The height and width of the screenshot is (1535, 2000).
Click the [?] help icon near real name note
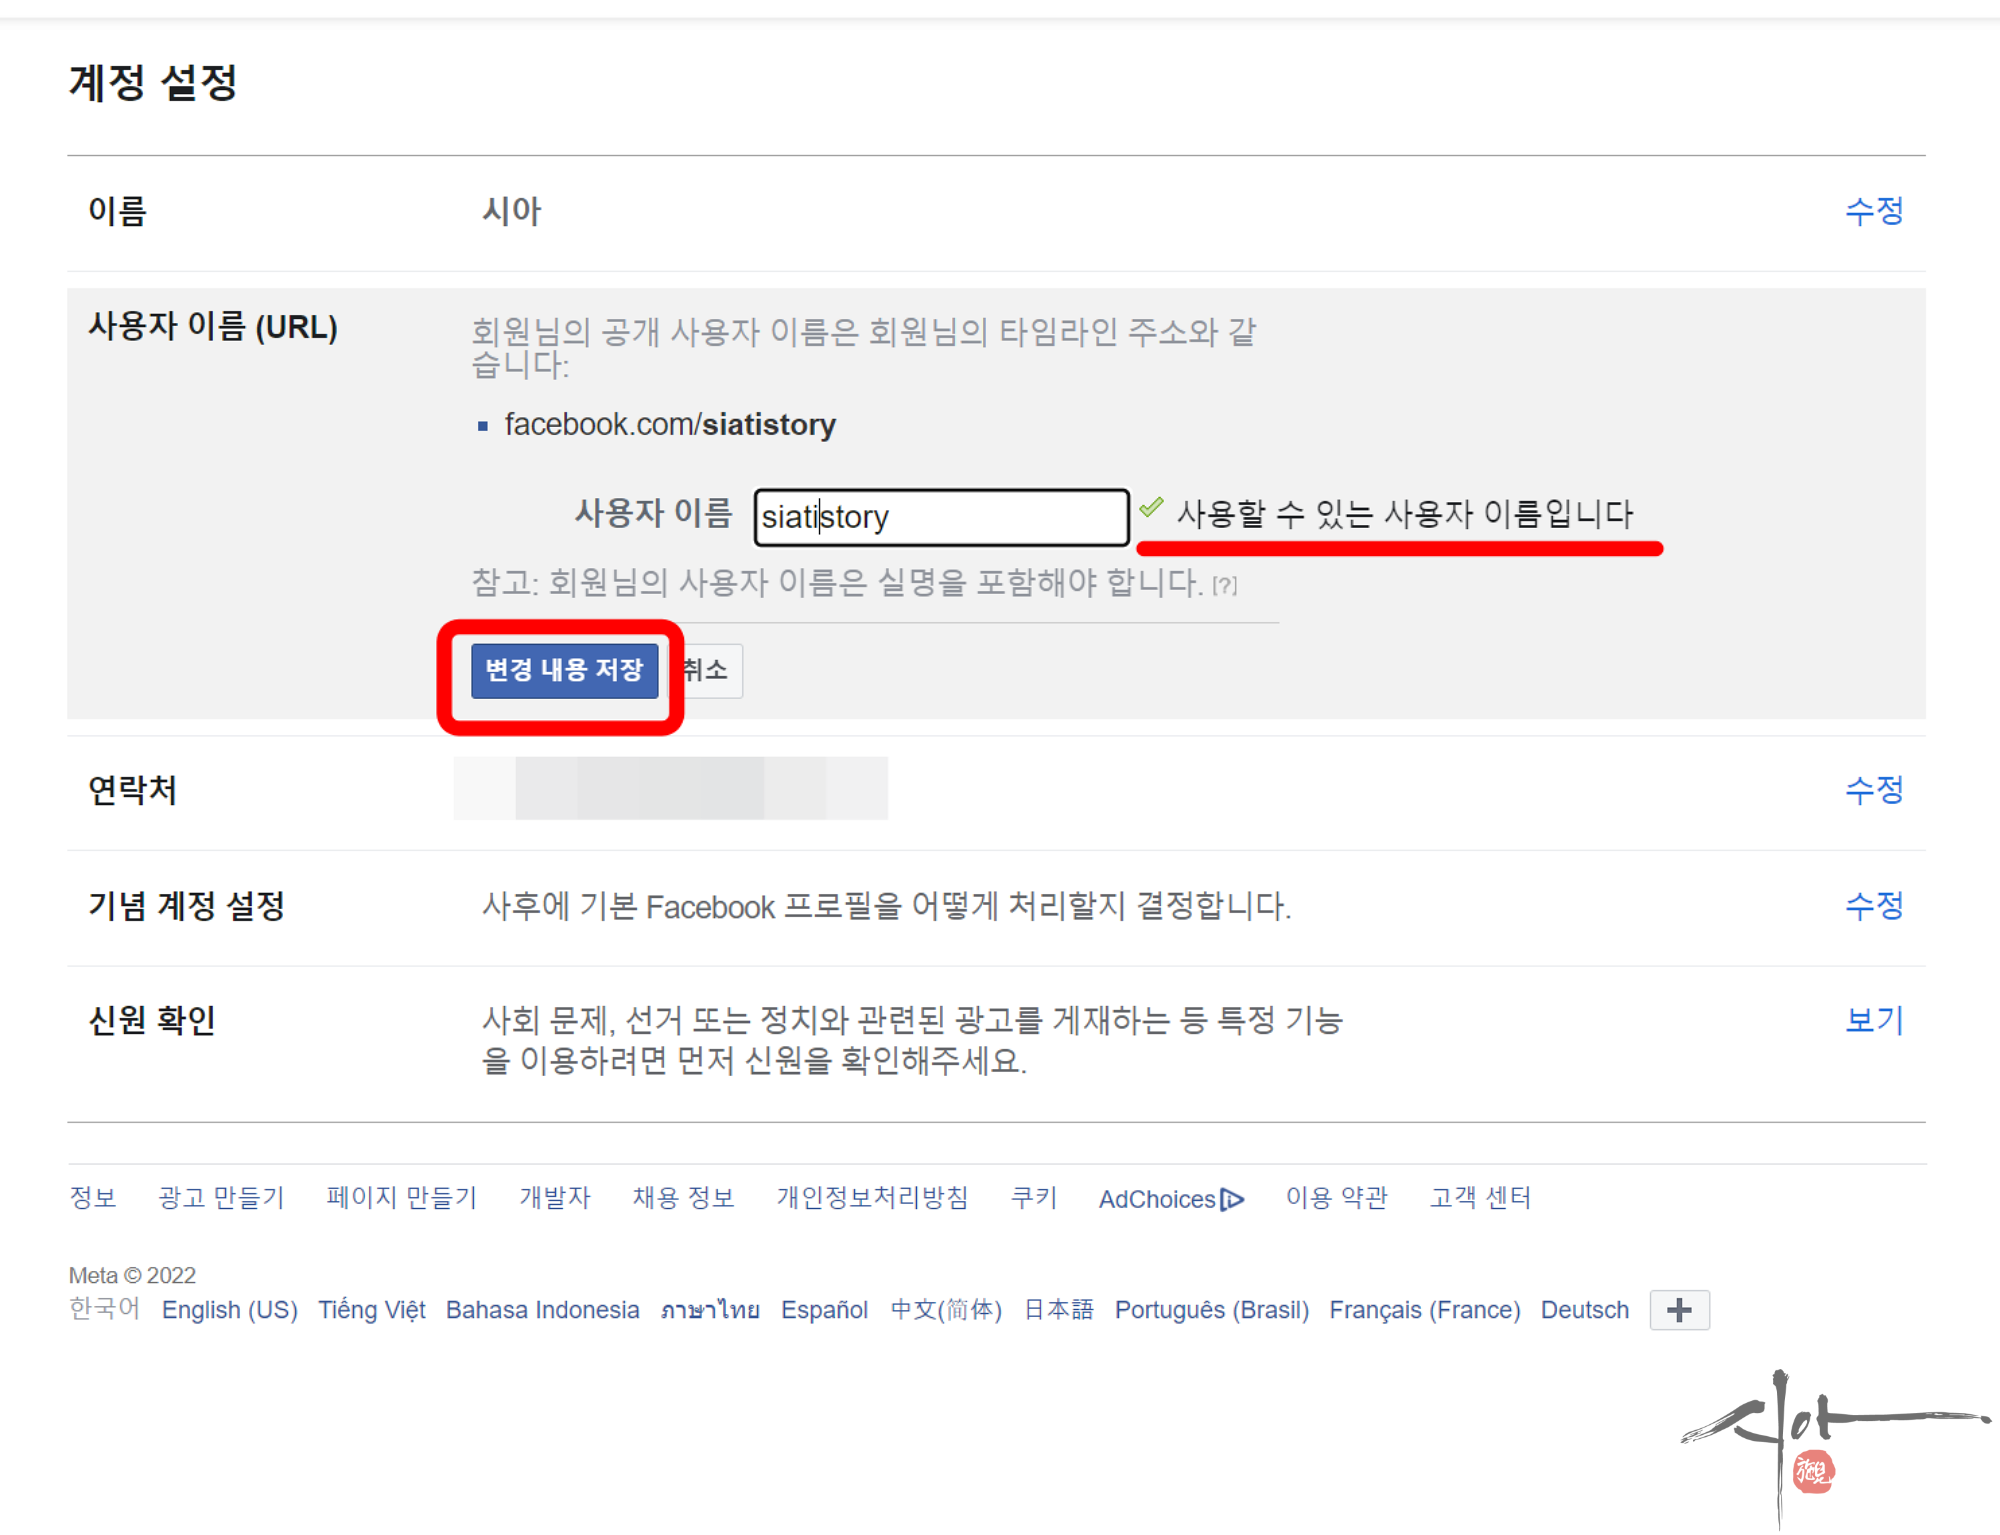1225,586
